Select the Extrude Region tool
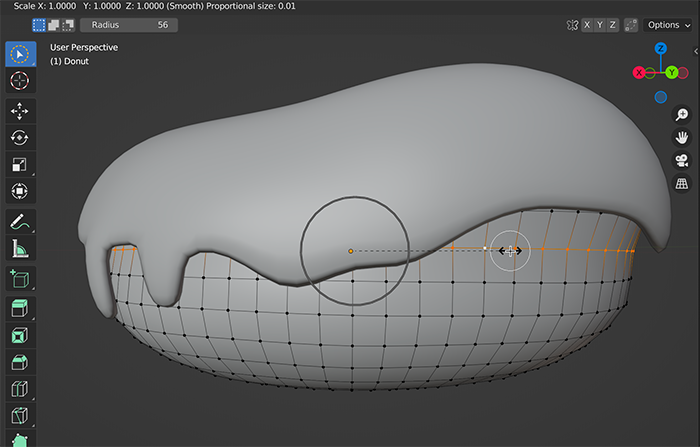This screenshot has width=700, height=447. [x=20, y=309]
